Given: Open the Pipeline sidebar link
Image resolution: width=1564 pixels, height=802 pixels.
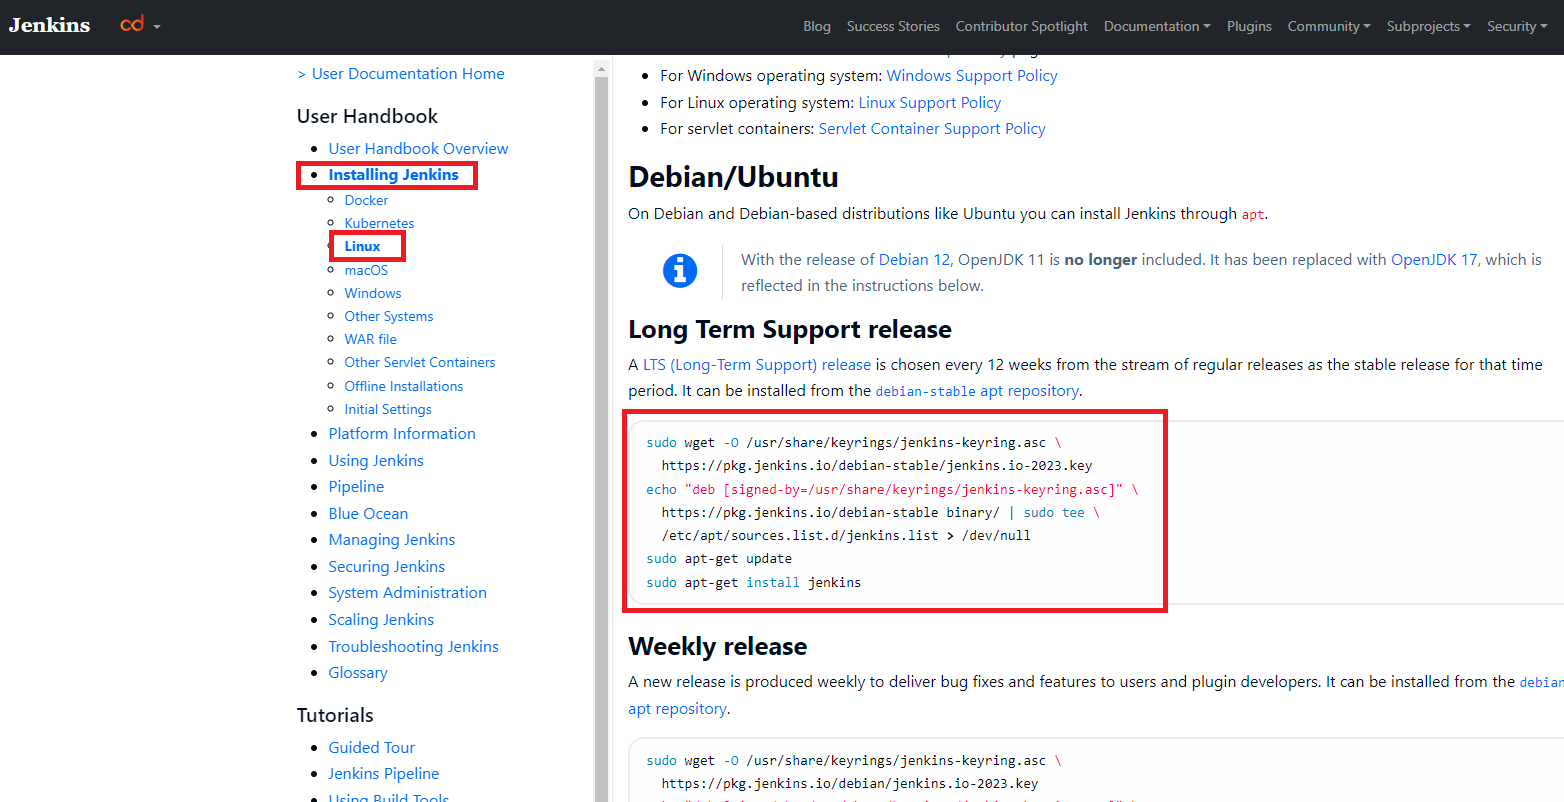Looking at the screenshot, I should point(356,487).
